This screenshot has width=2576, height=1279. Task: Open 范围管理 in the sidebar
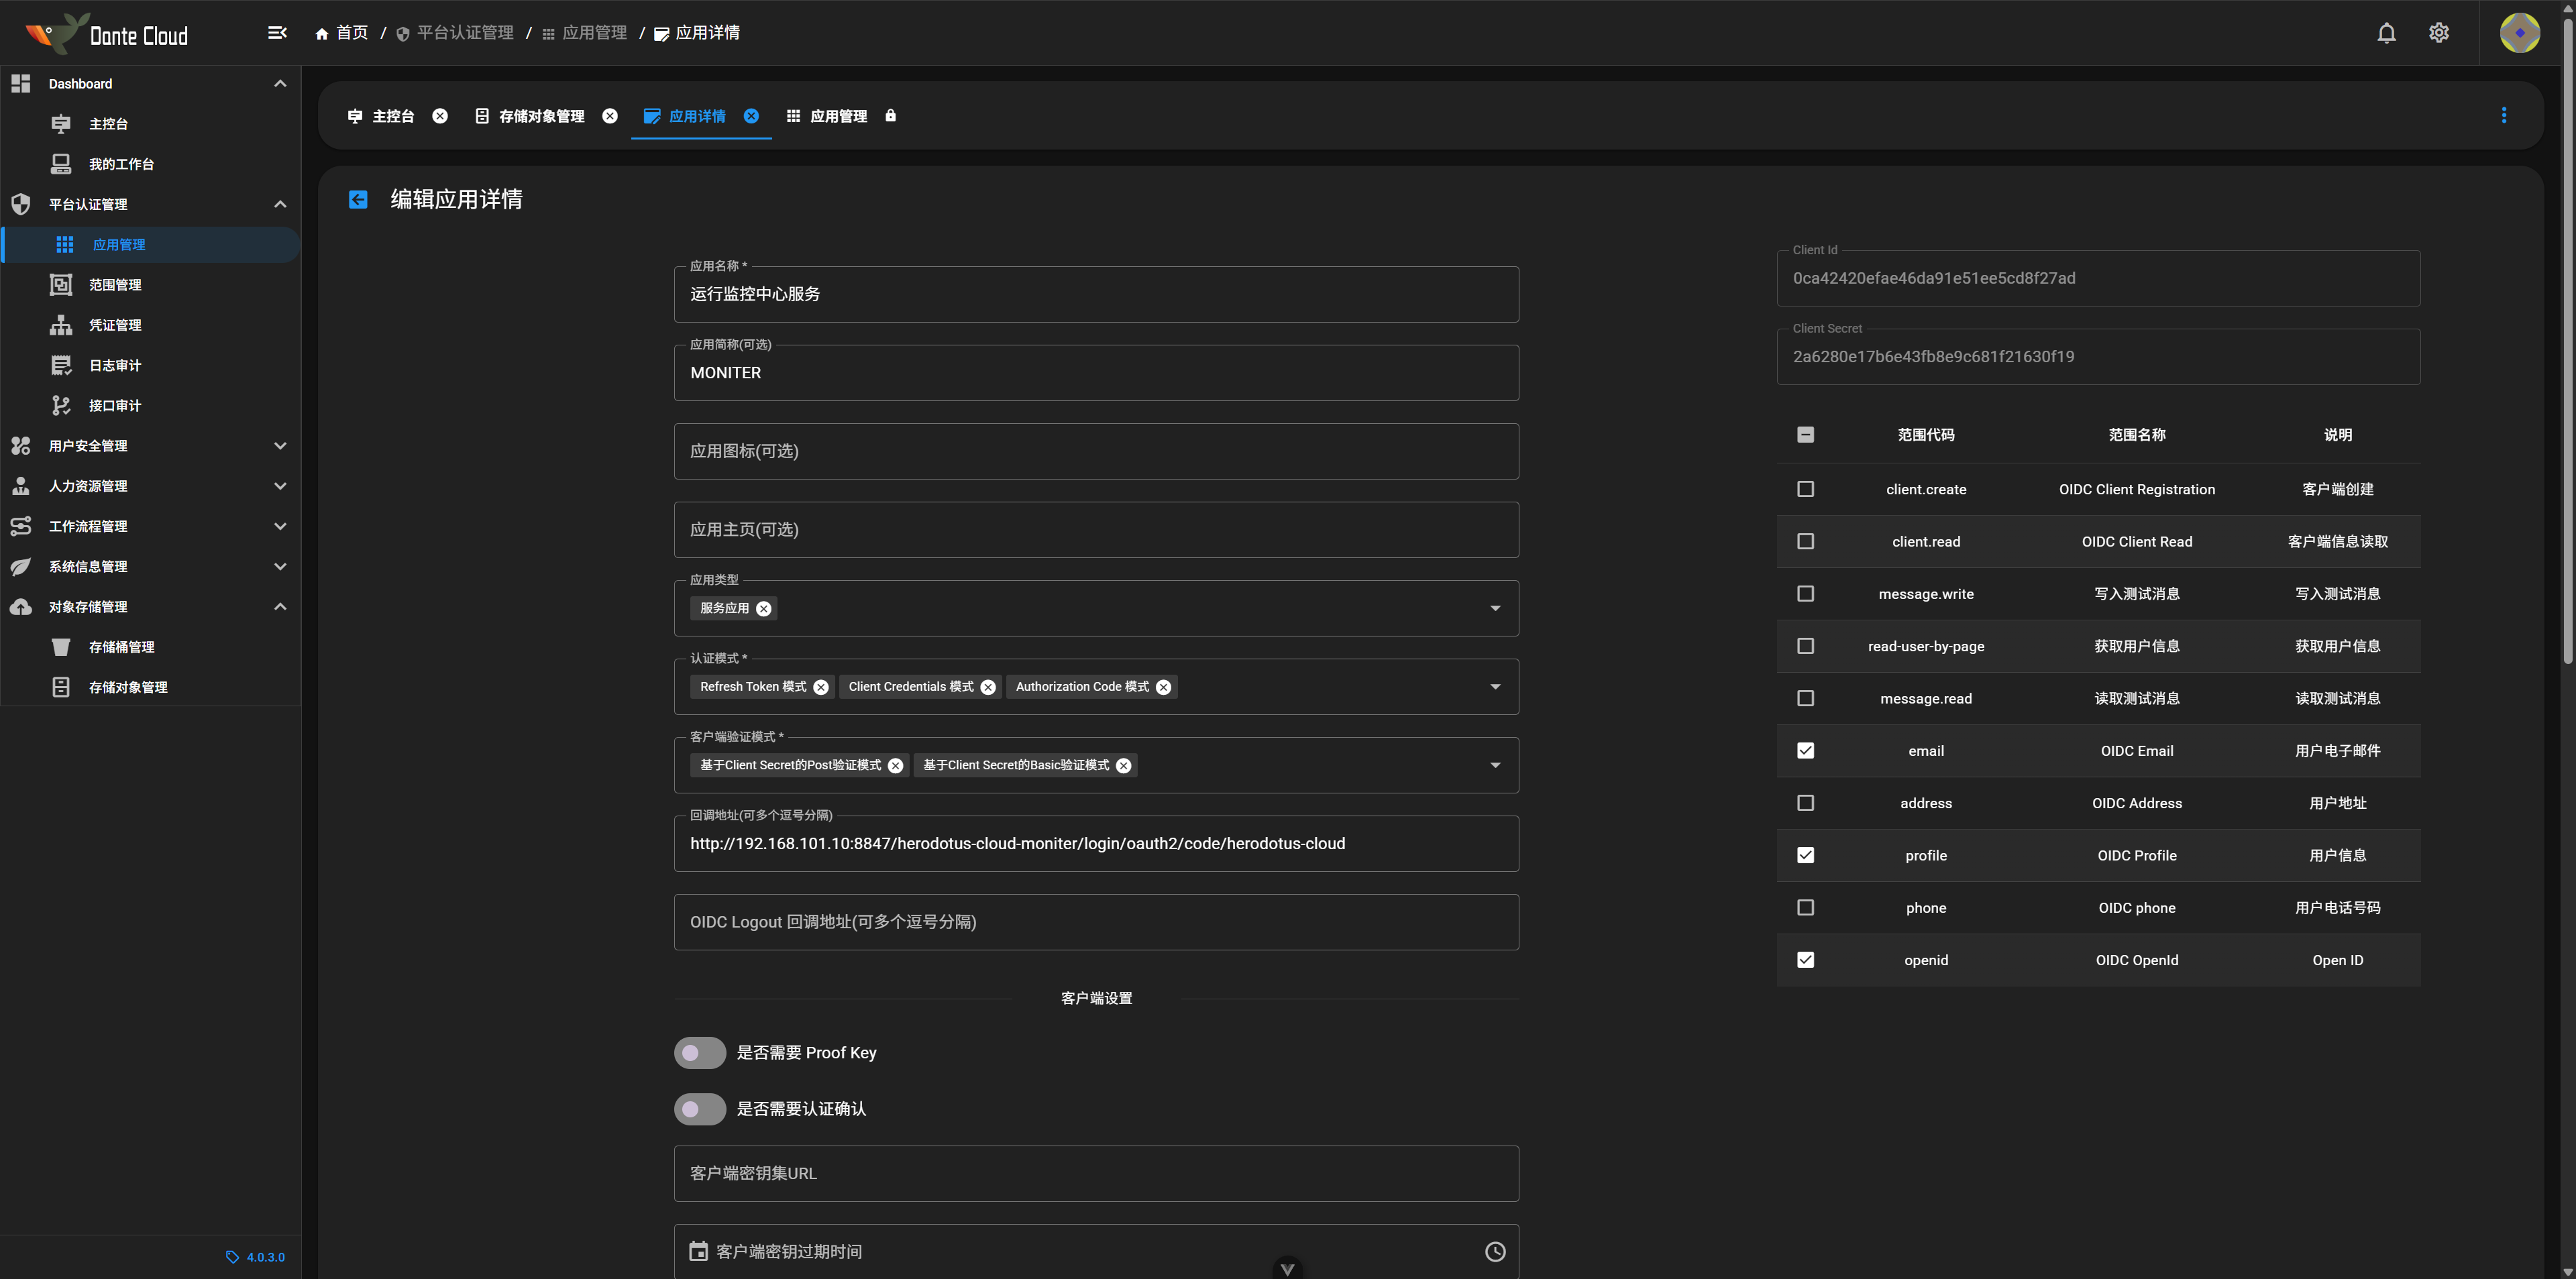click(115, 285)
